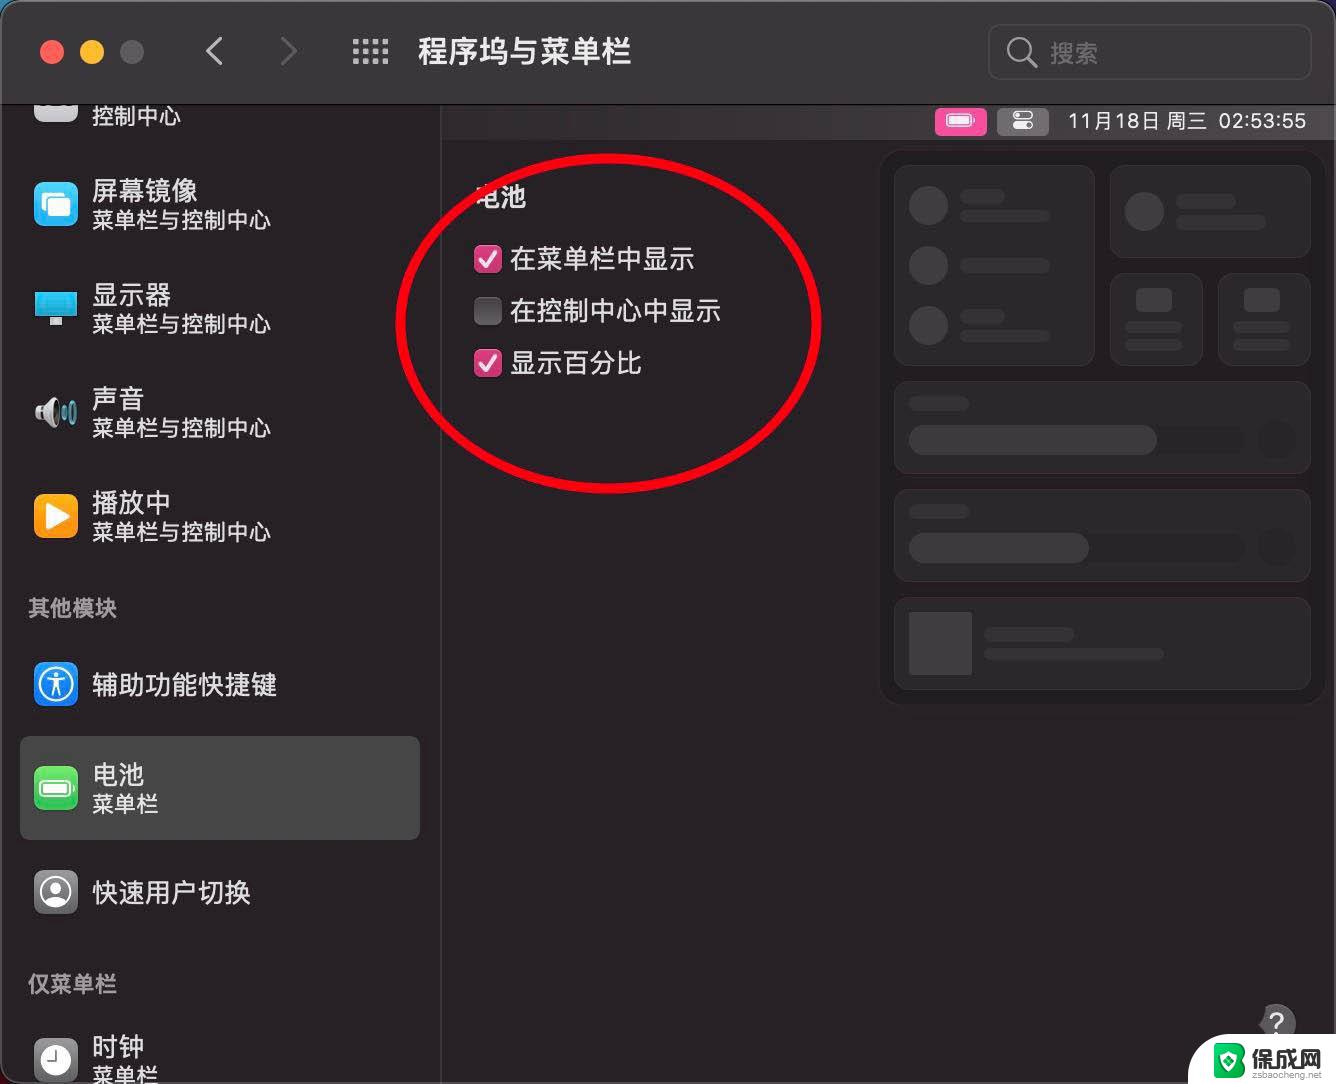The image size is (1336, 1084).
Task: Show all preferences grid icon
Action: coord(370,52)
